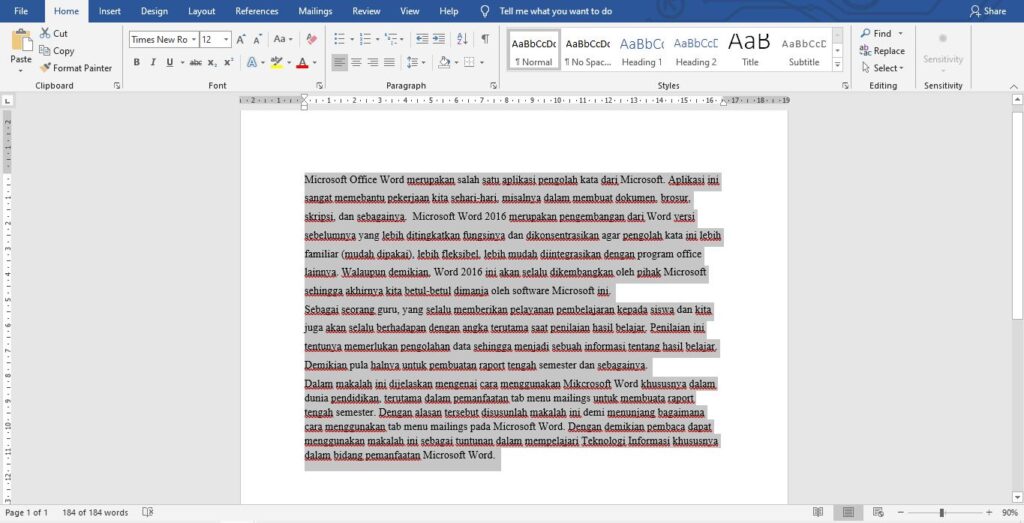
Task: Apply subscript formatting
Action: point(212,63)
